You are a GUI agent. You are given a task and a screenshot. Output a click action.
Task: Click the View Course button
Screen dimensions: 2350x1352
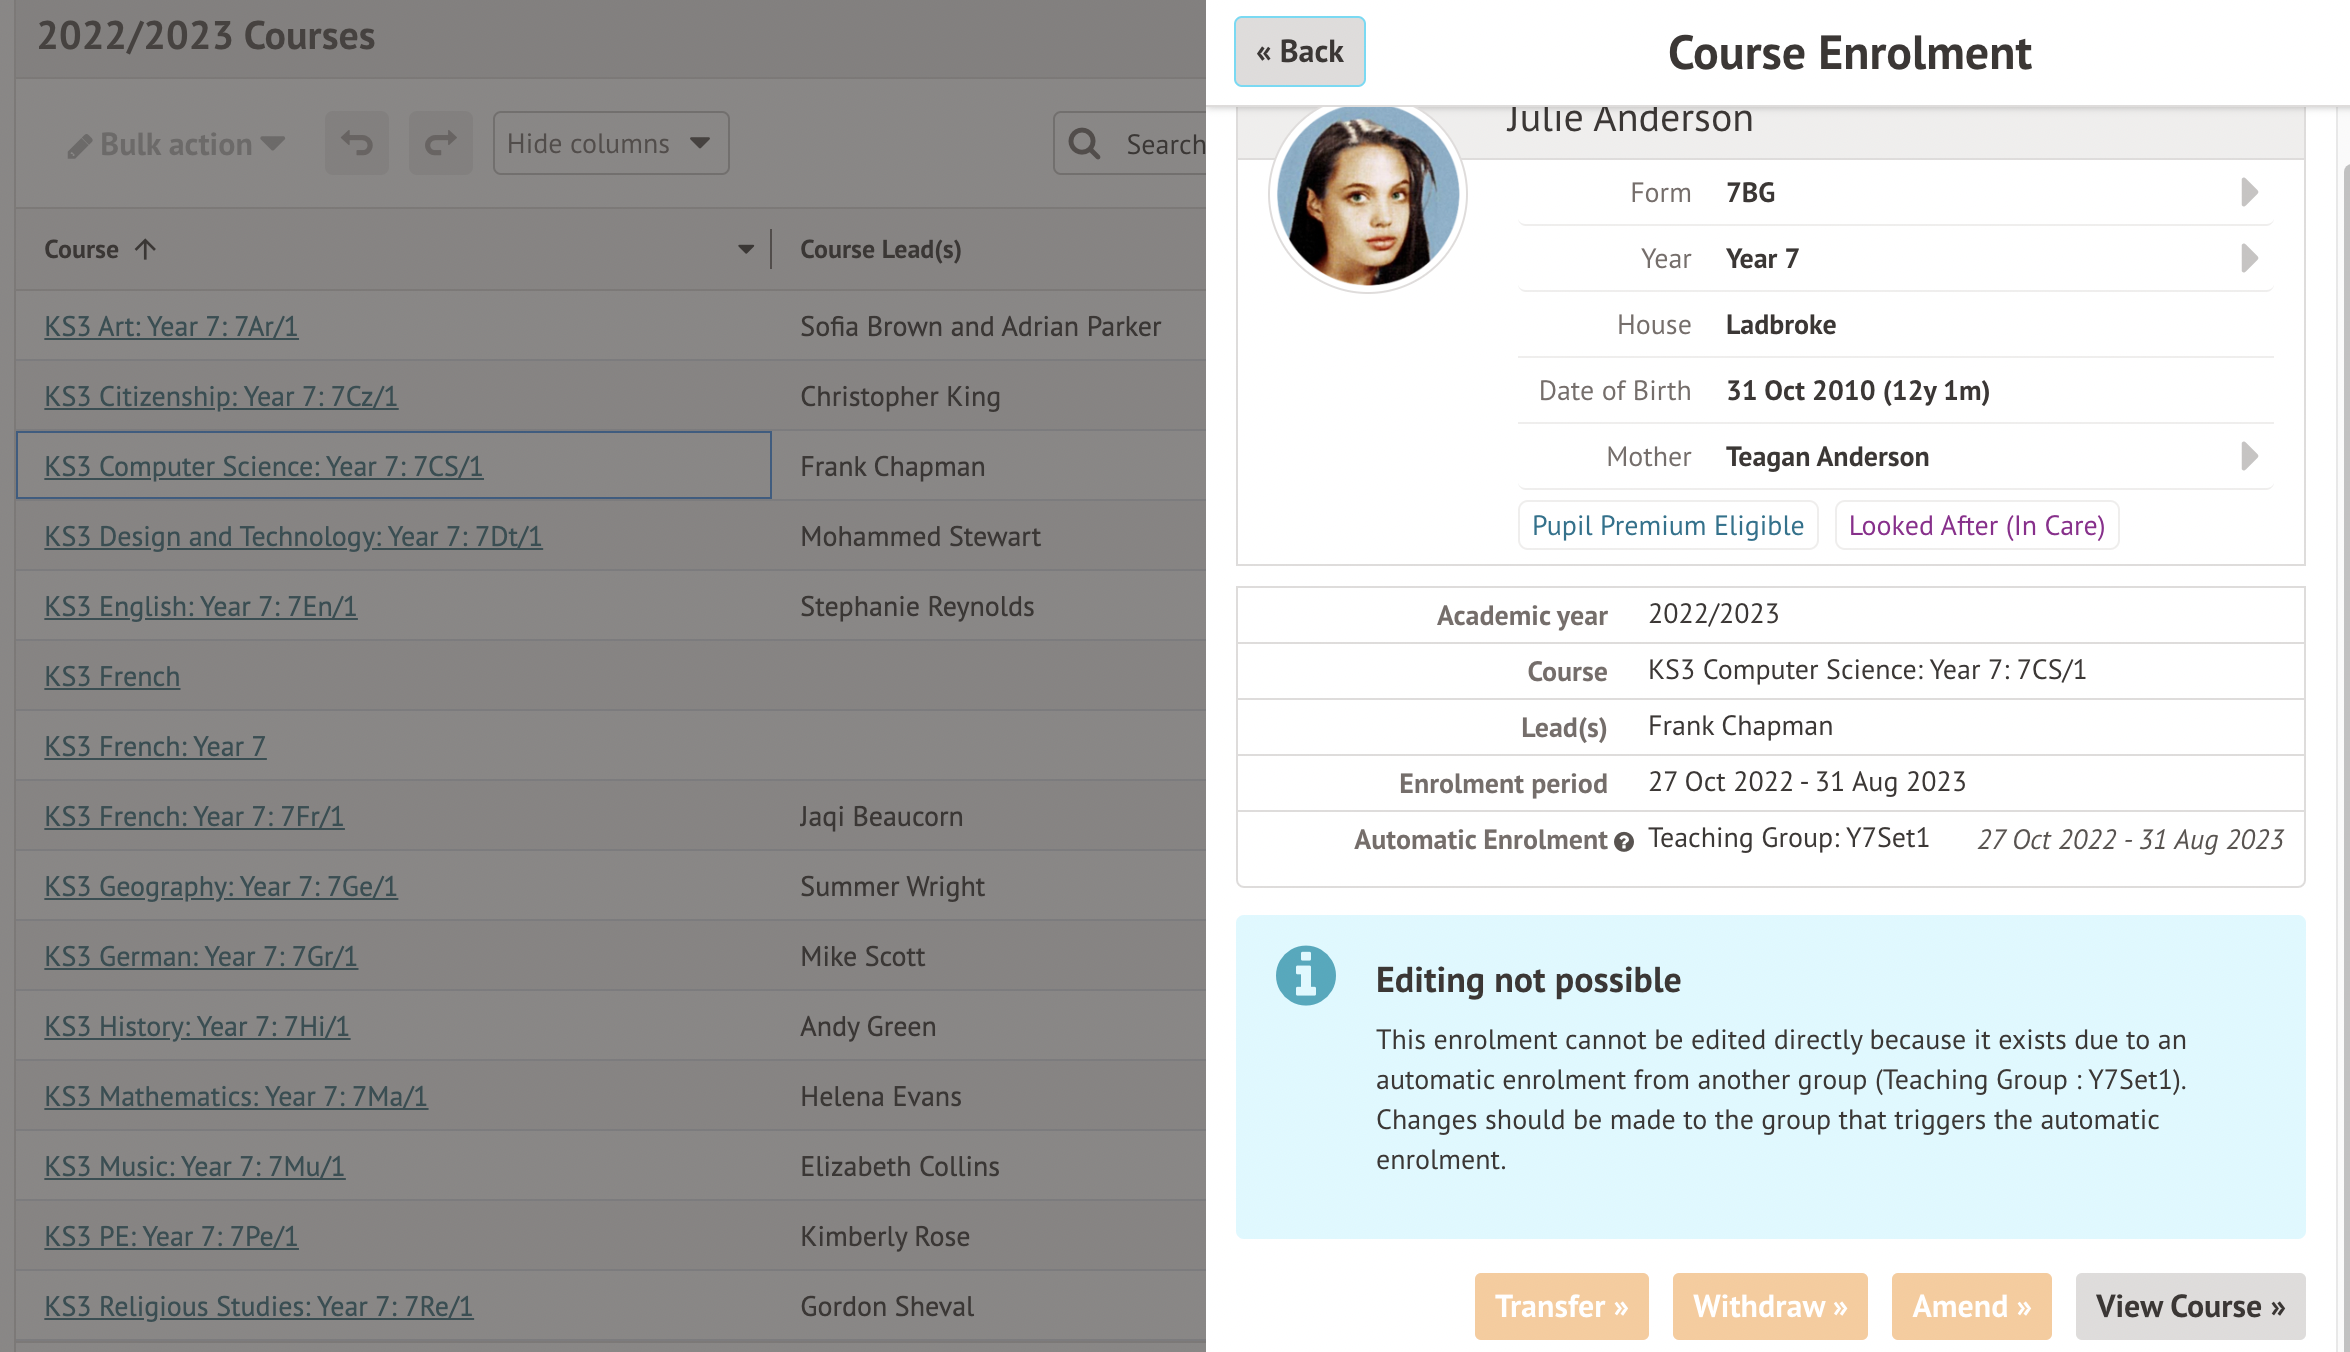tap(2190, 1306)
